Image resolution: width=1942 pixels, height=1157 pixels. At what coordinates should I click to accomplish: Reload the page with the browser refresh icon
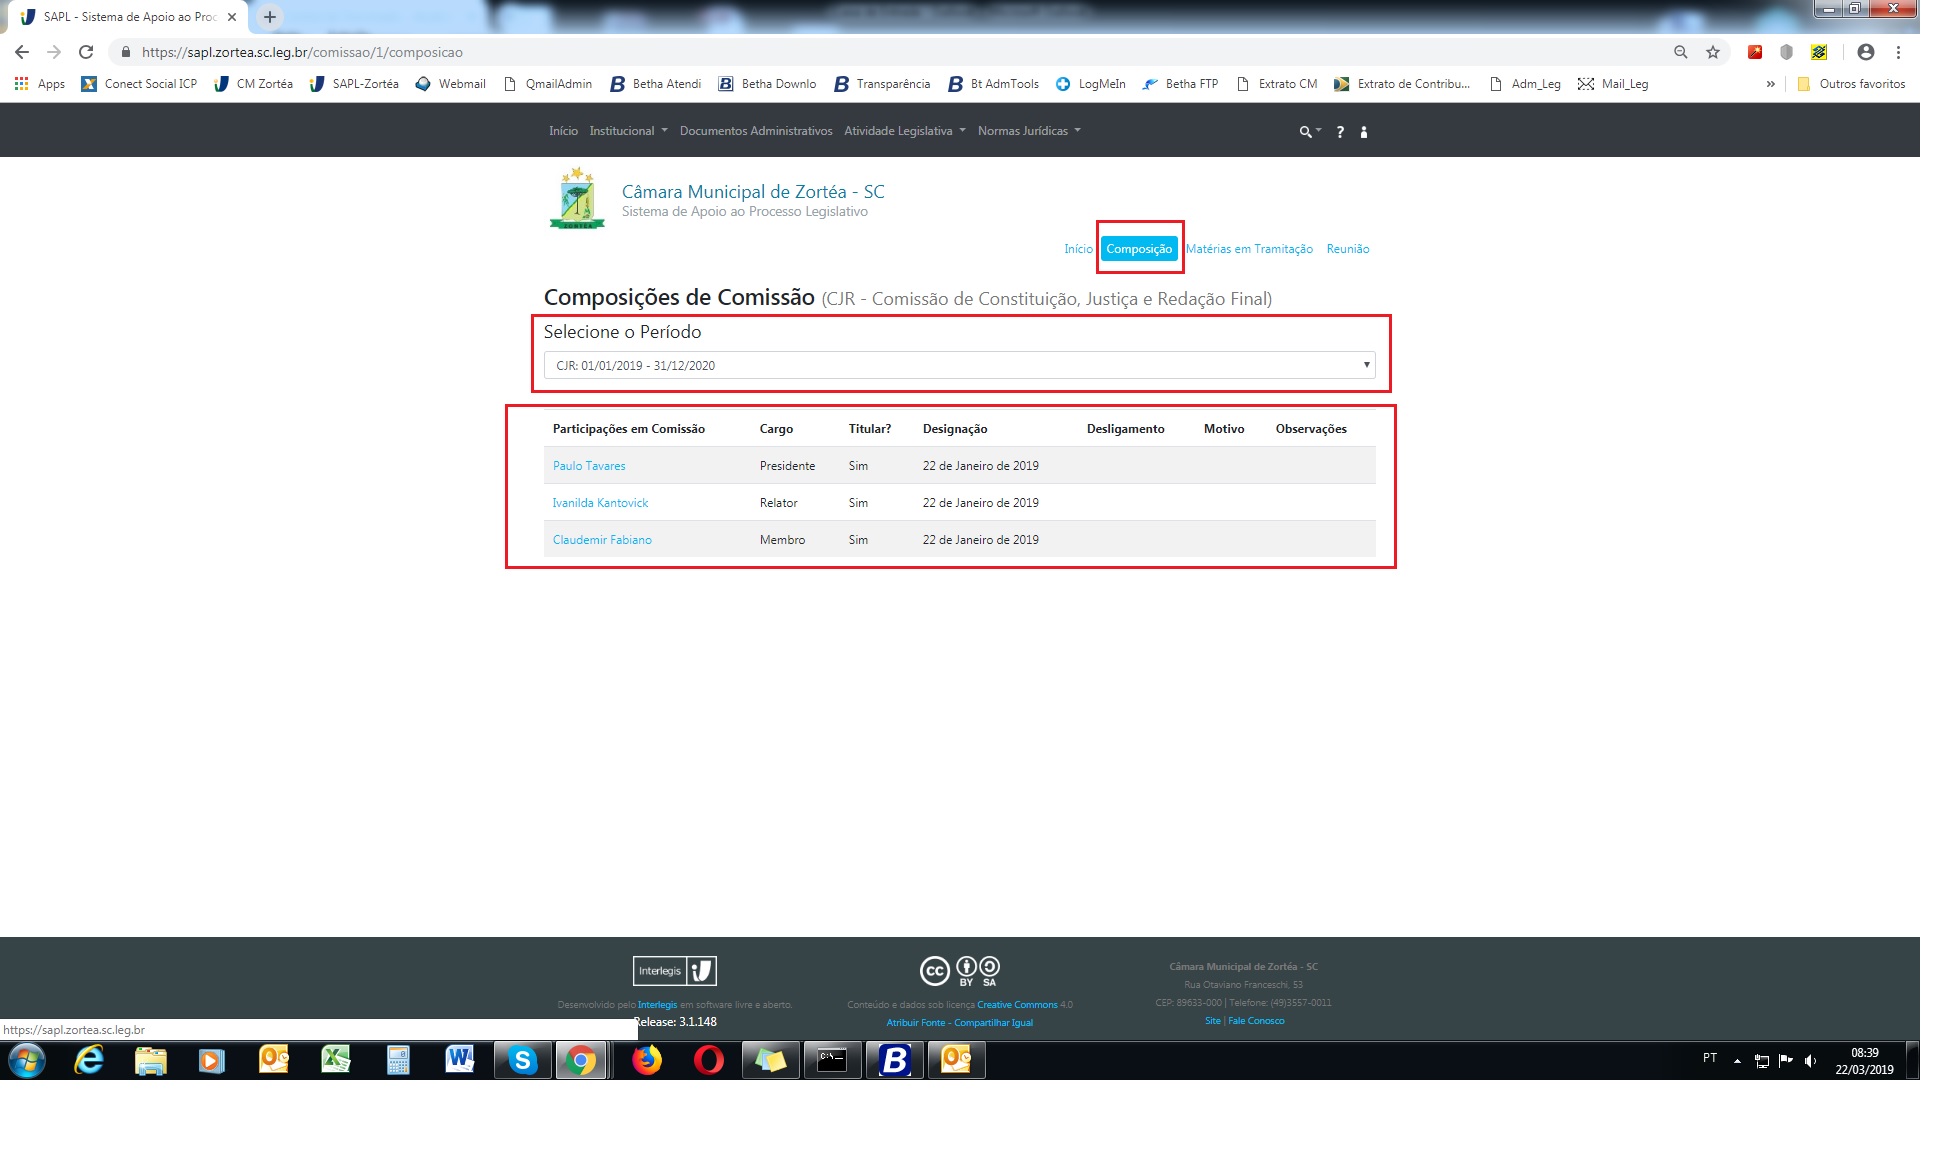click(86, 52)
